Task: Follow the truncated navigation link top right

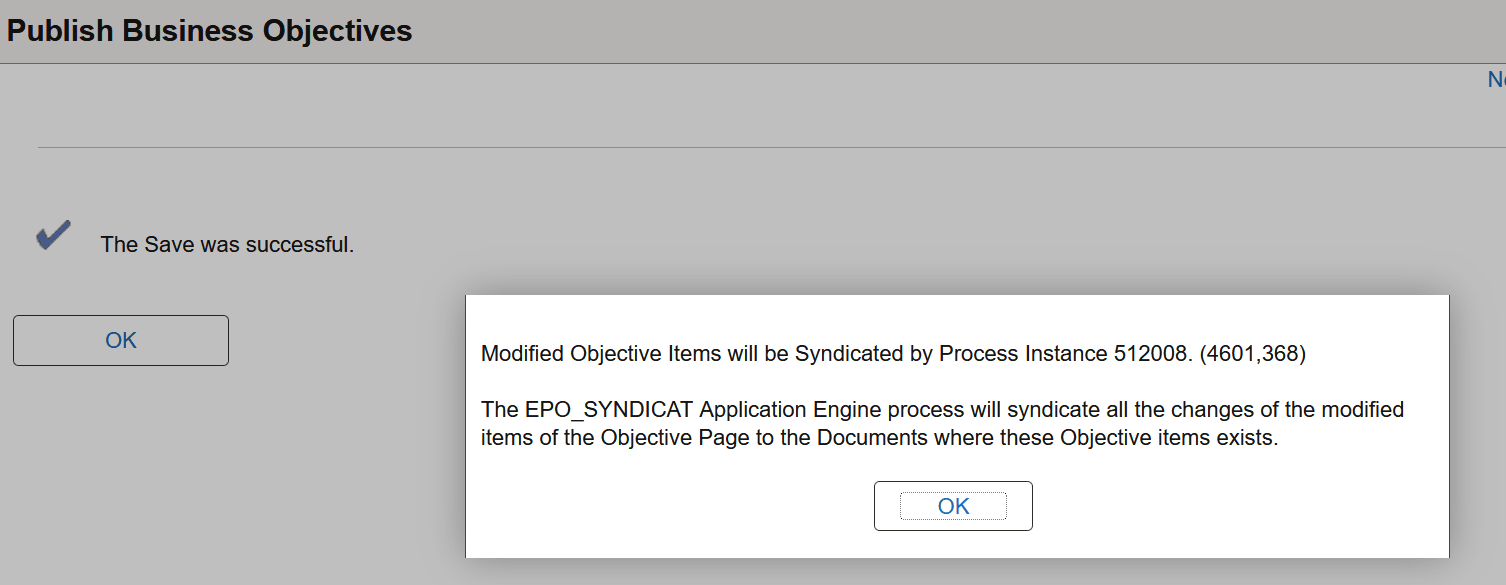Action: coord(1497,78)
